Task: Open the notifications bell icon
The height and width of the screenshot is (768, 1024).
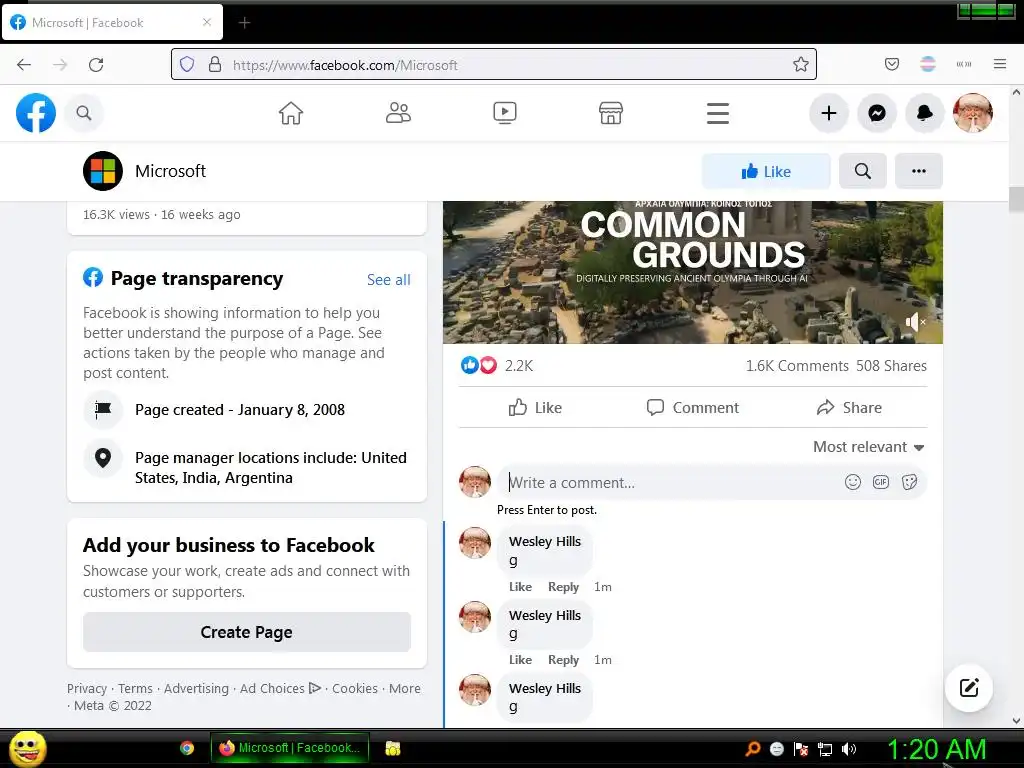Action: click(925, 113)
